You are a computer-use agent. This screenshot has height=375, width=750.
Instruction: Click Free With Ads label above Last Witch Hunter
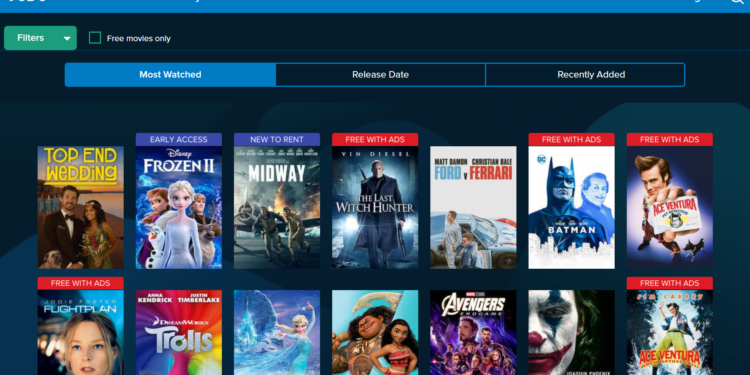click(x=375, y=140)
